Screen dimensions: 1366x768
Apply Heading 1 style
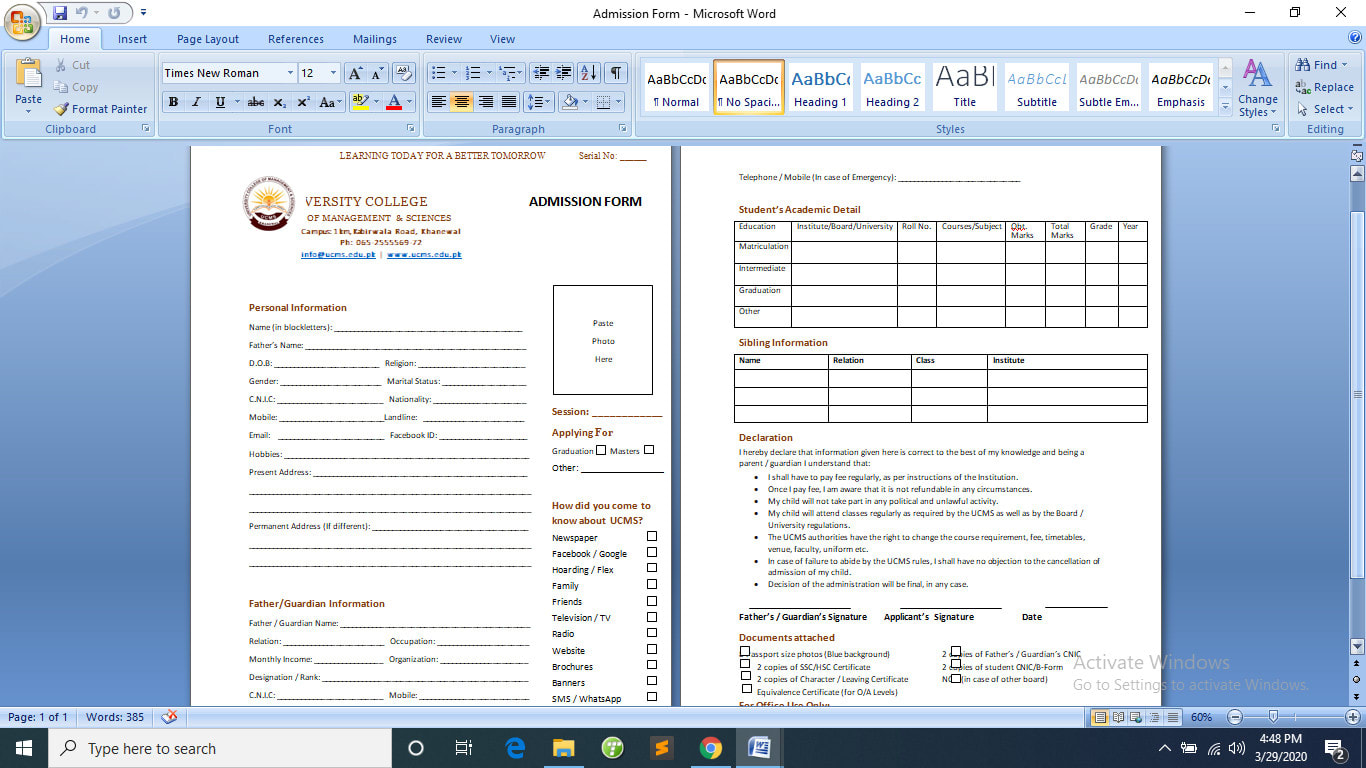820,88
